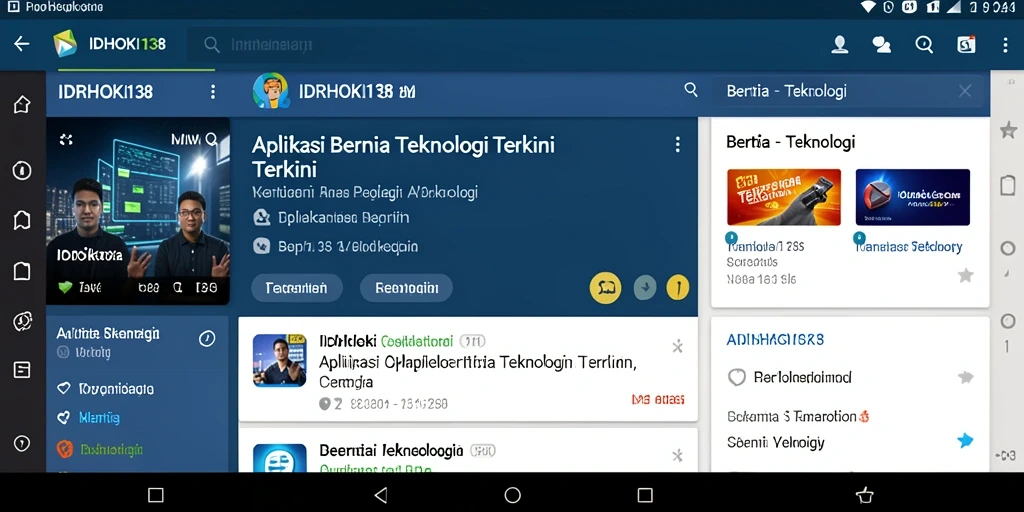Image resolution: width=1024 pixels, height=512 pixels.
Task: Open the dark blue play-logo thumbnail
Action: 912,197
